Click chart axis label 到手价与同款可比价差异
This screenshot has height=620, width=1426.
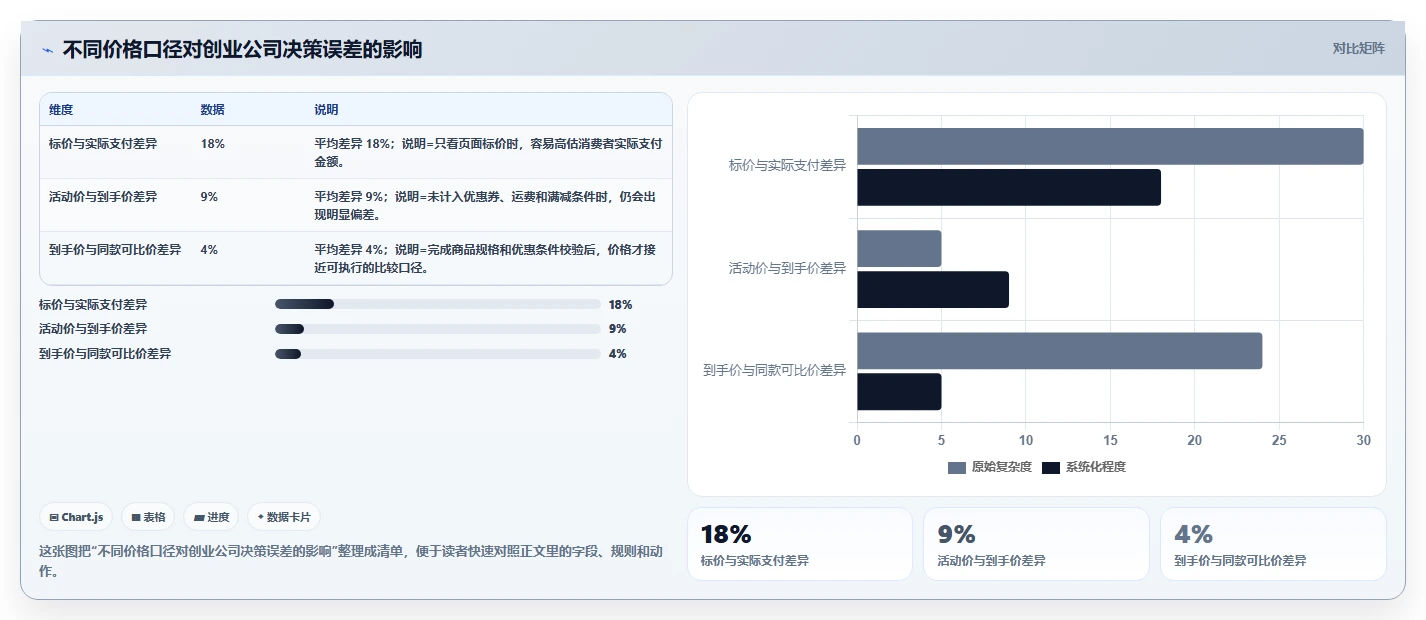[775, 371]
